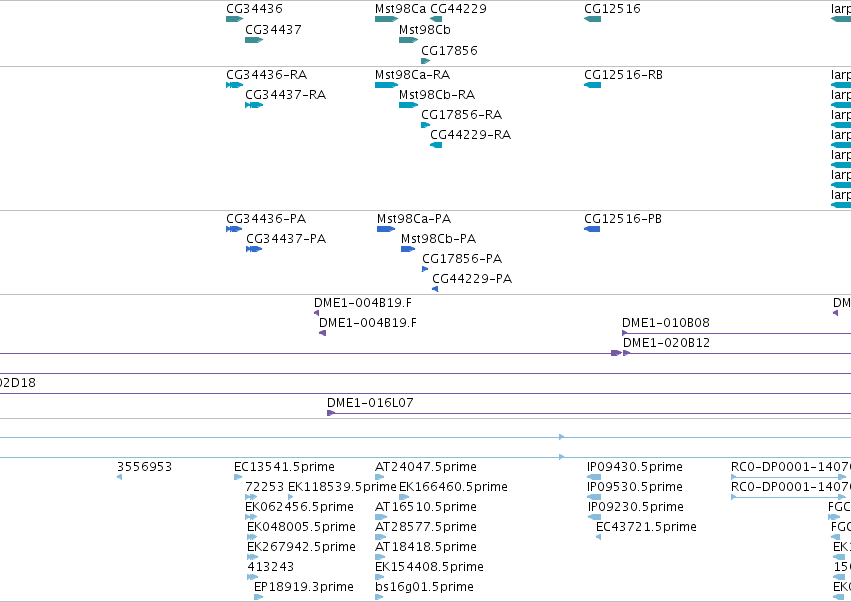Viewport: 851px width, 602px height.
Task: Click the Mst98Ca-RA transcript glyph
Action: (x=386, y=85)
